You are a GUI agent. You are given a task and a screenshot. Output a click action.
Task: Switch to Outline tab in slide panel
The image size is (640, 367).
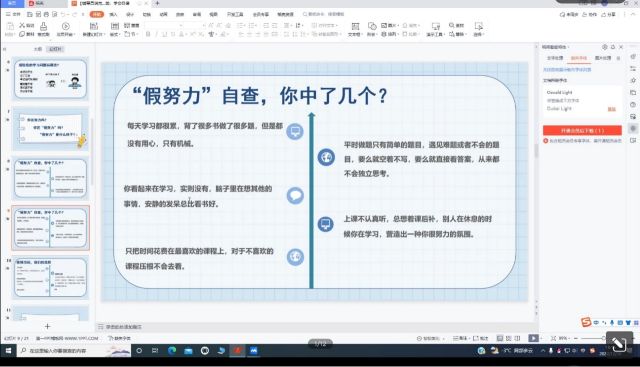pyautogui.click(x=38, y=49)
